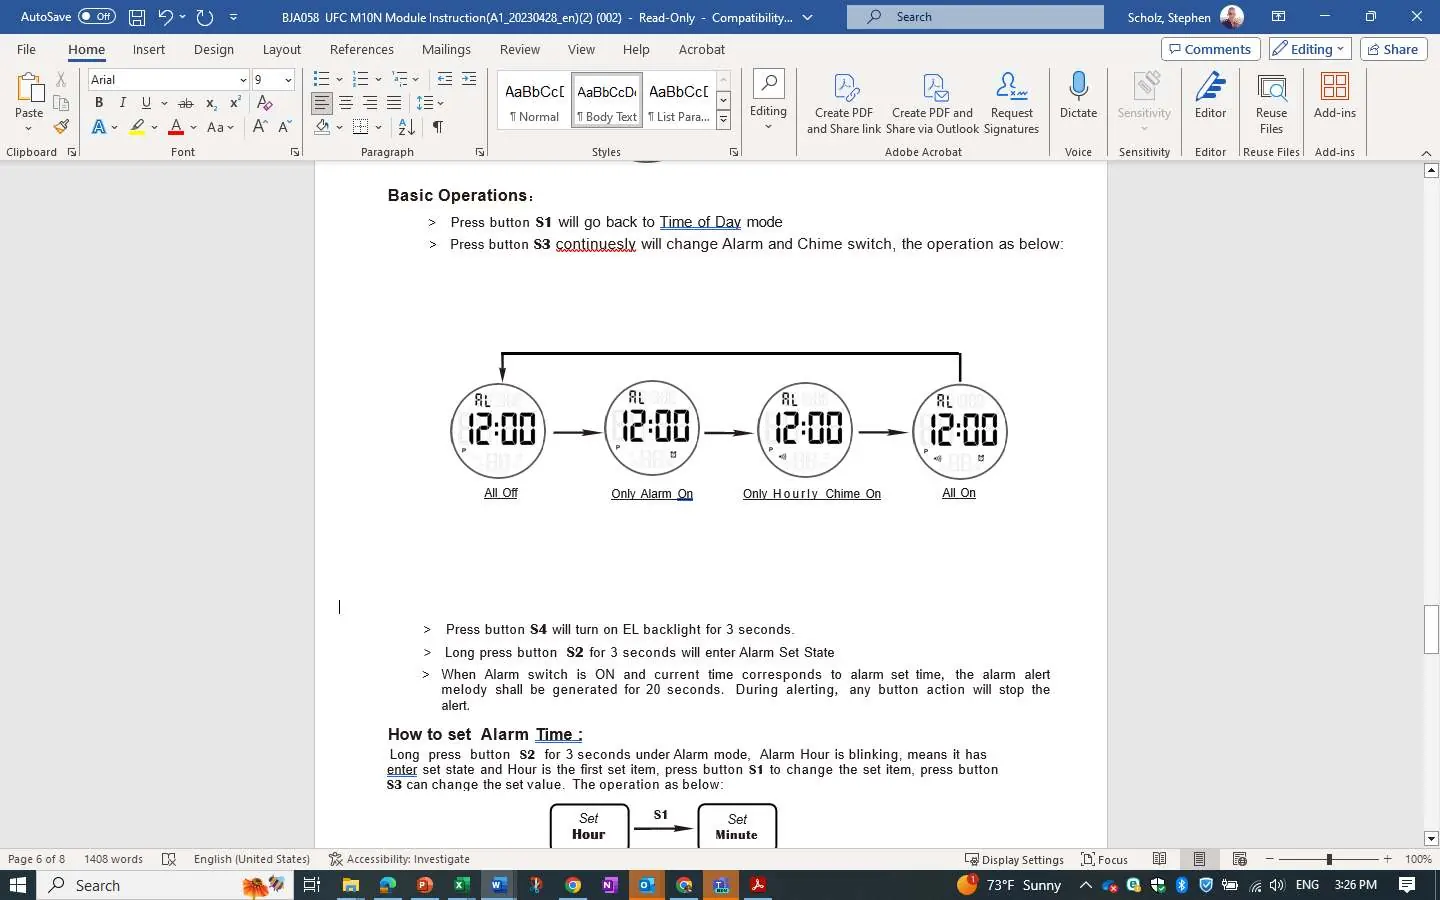Switch to the Acrobat tab
The width and height of the screenshot is (1440, 900).
pyautogui.click(x=702, y=49)
